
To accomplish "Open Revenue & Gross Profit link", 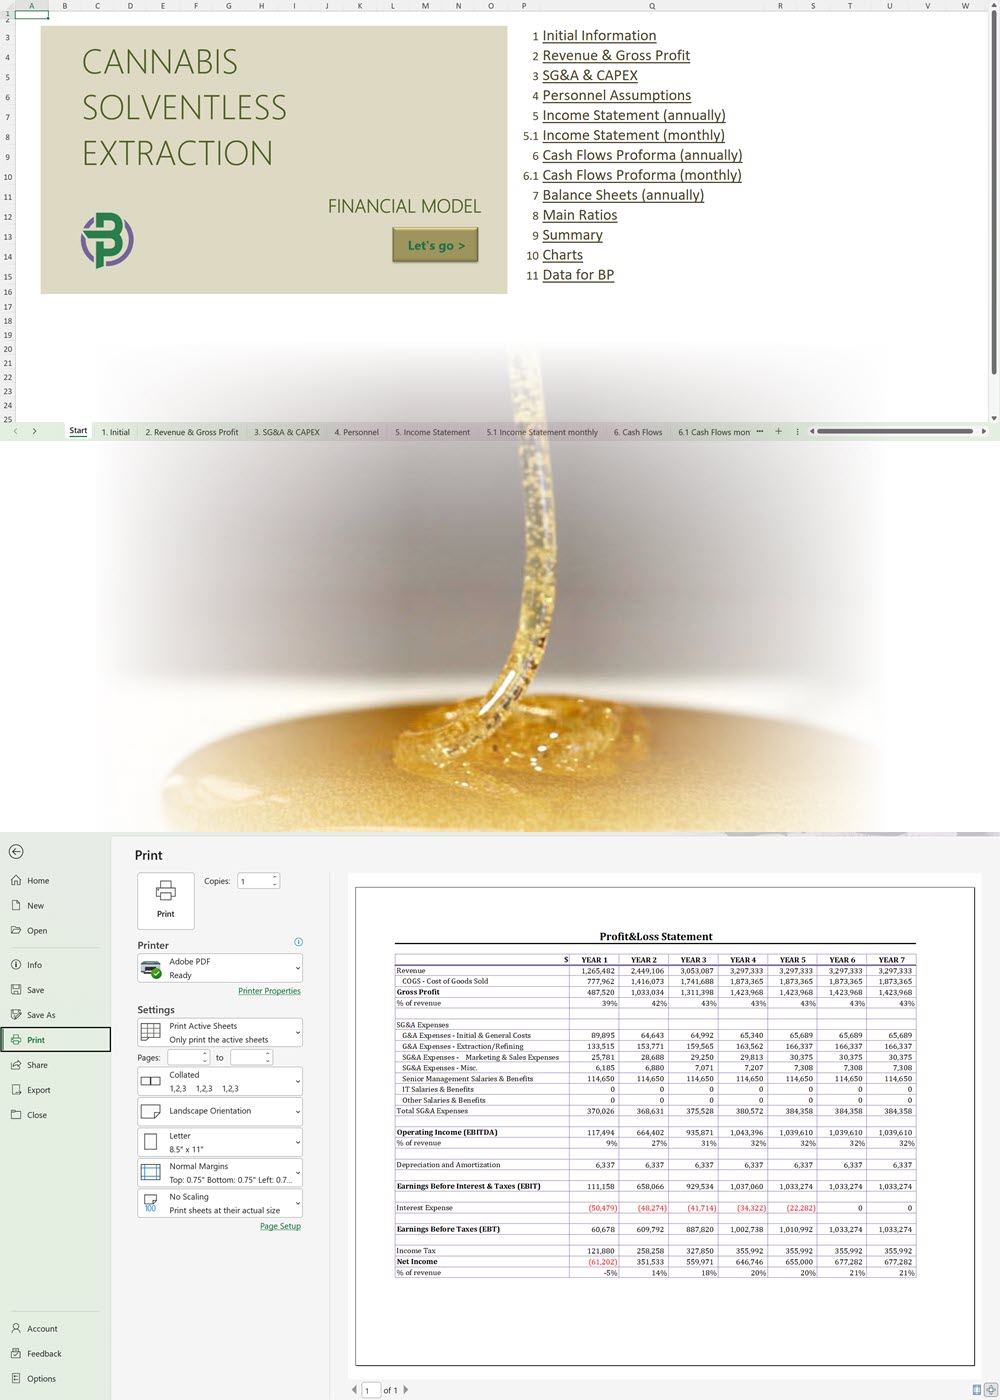I will (616, 56).
